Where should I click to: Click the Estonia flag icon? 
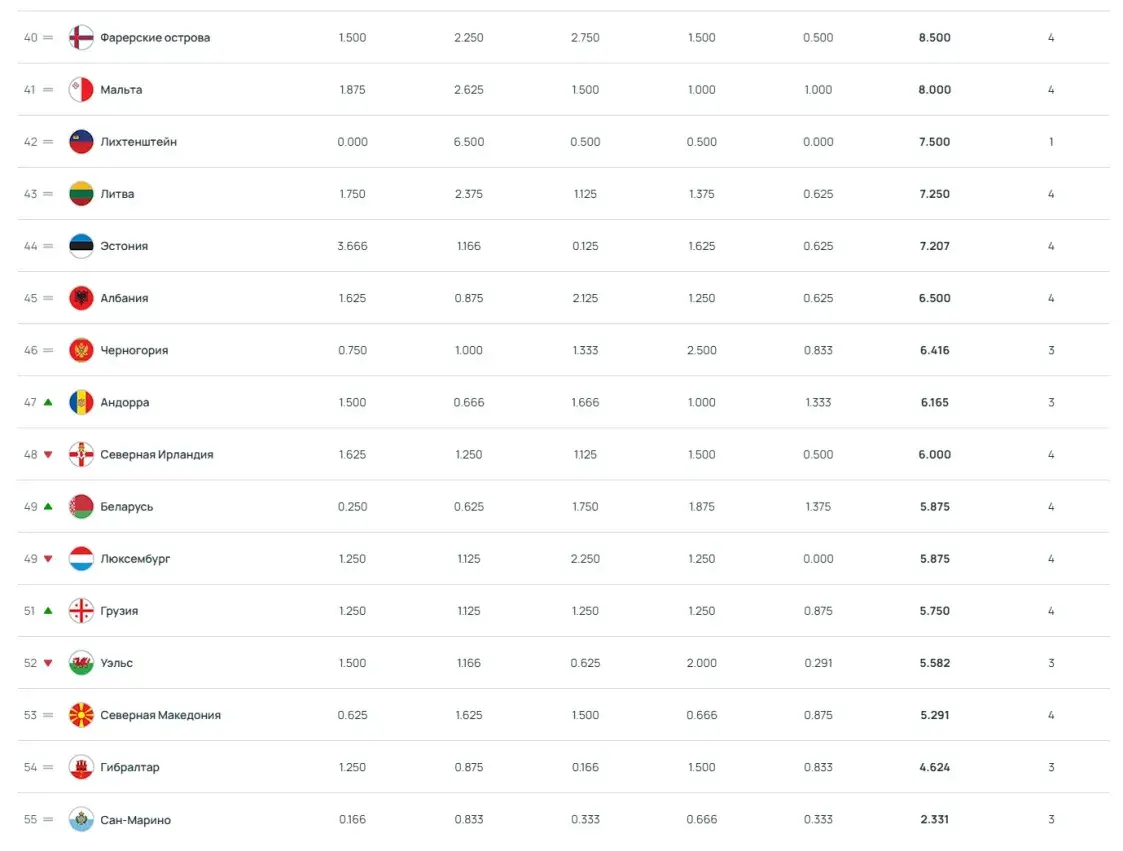point(81,246)
